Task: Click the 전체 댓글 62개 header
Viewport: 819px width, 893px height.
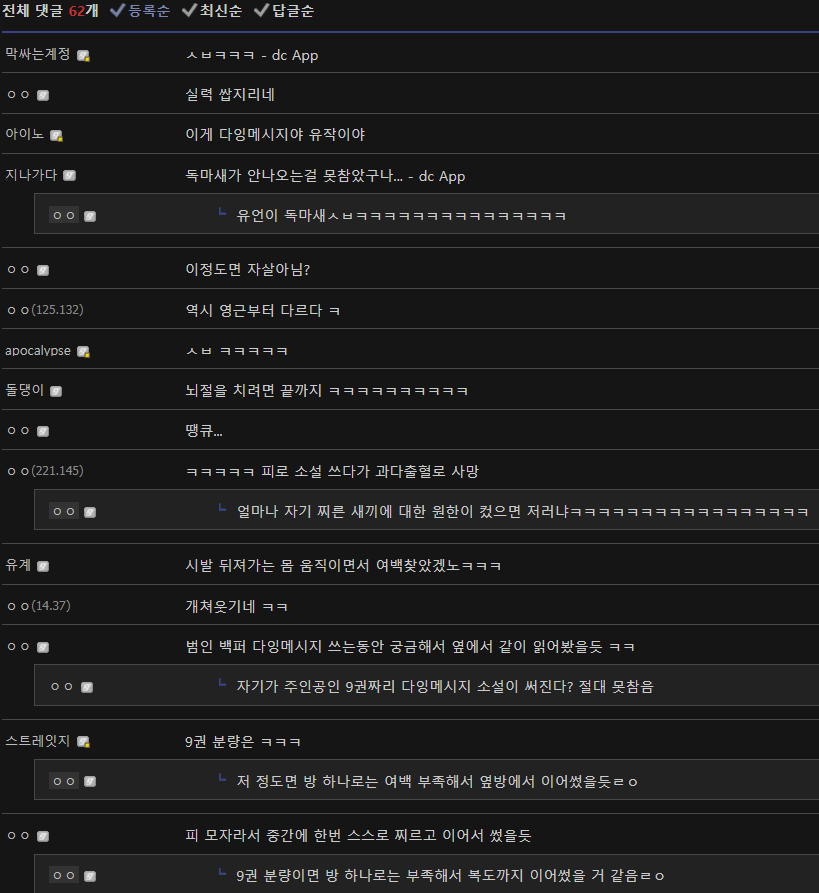Action: point(50,11)
